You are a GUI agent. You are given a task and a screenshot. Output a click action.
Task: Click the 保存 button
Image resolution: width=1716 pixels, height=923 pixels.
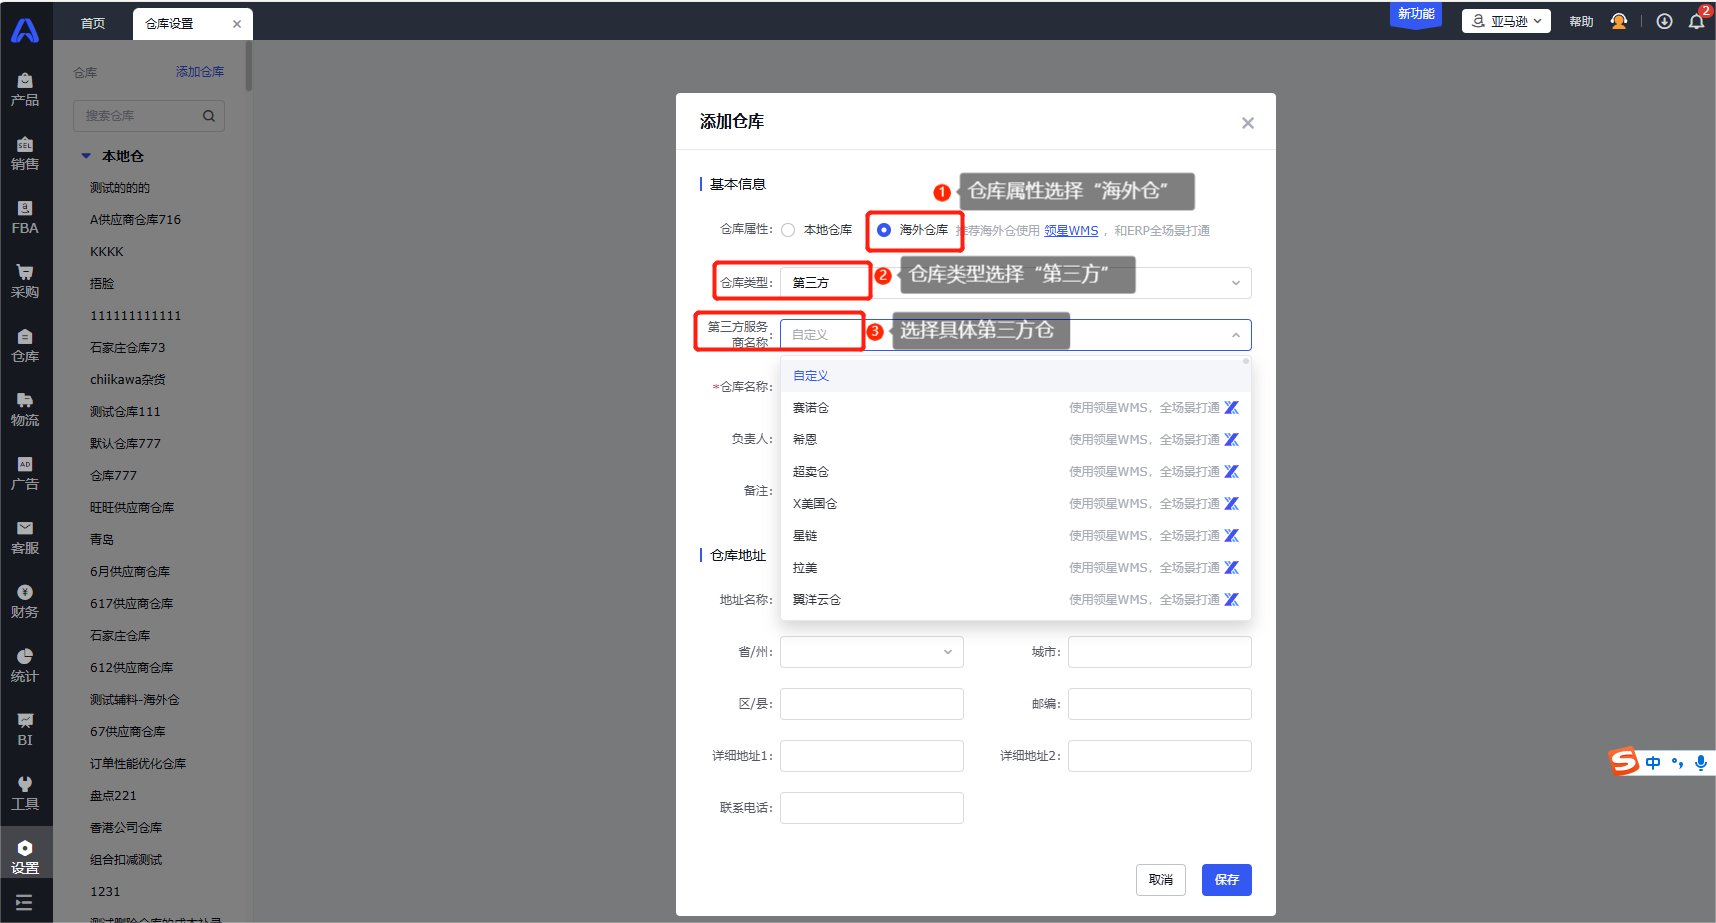(x=1226, y=880)
